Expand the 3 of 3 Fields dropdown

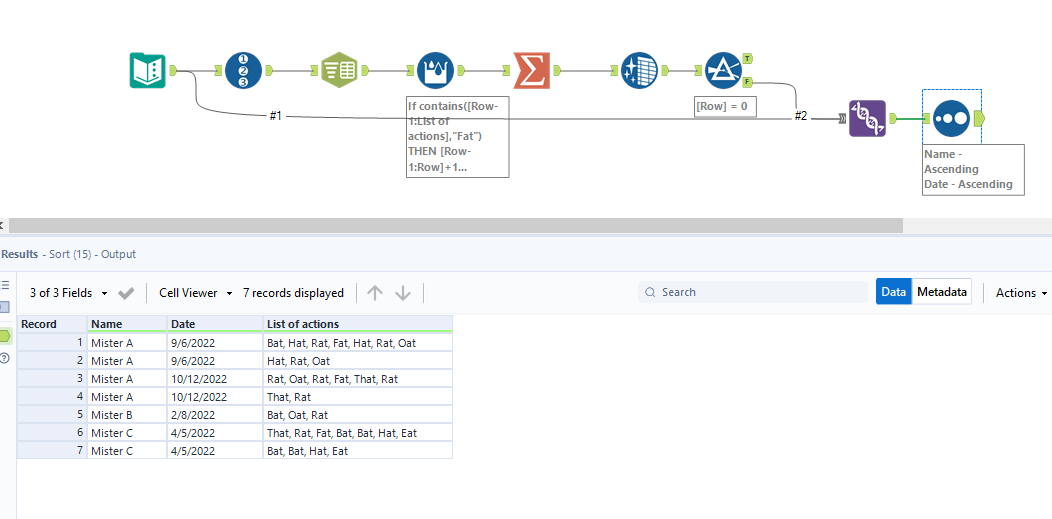click(68, 293)
